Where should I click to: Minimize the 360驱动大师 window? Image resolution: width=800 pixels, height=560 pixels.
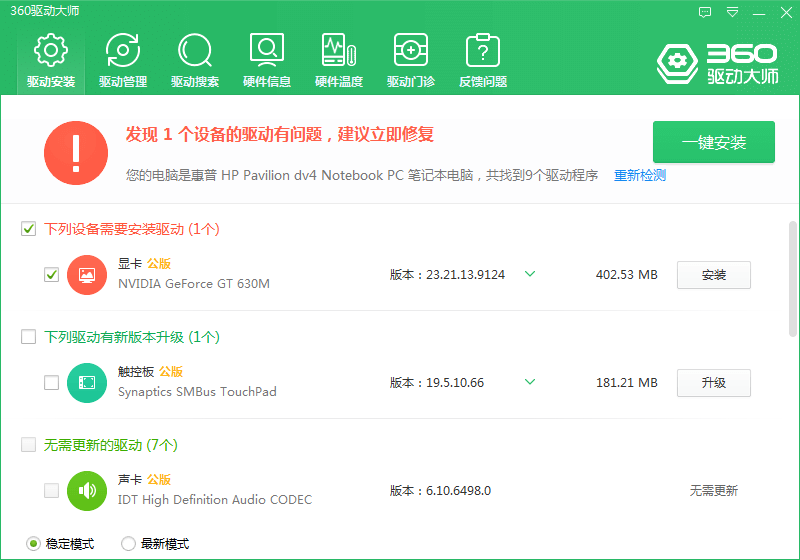point(759,12)
